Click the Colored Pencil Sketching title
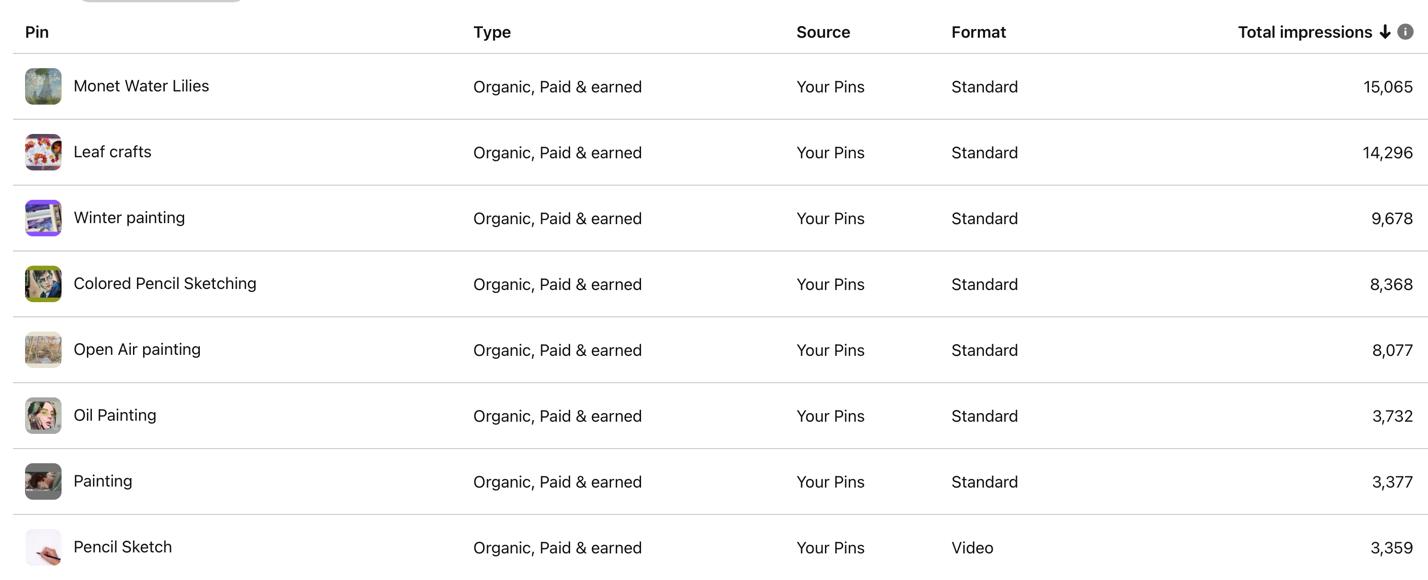This screenshot has width=1428, height=580. click(x=165, y=284)
